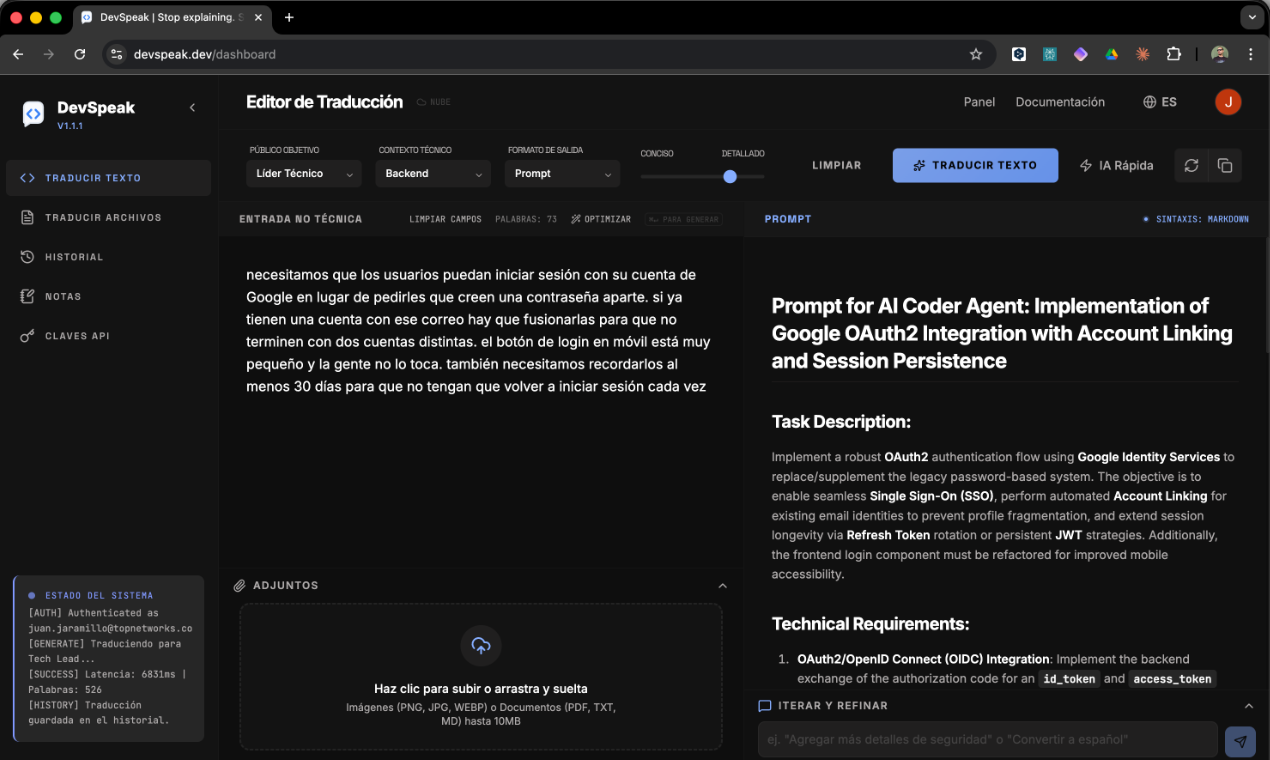This screenshot has height=760, width=1270.
Task: Go to the Panel link
Action: tap(979, 102)
